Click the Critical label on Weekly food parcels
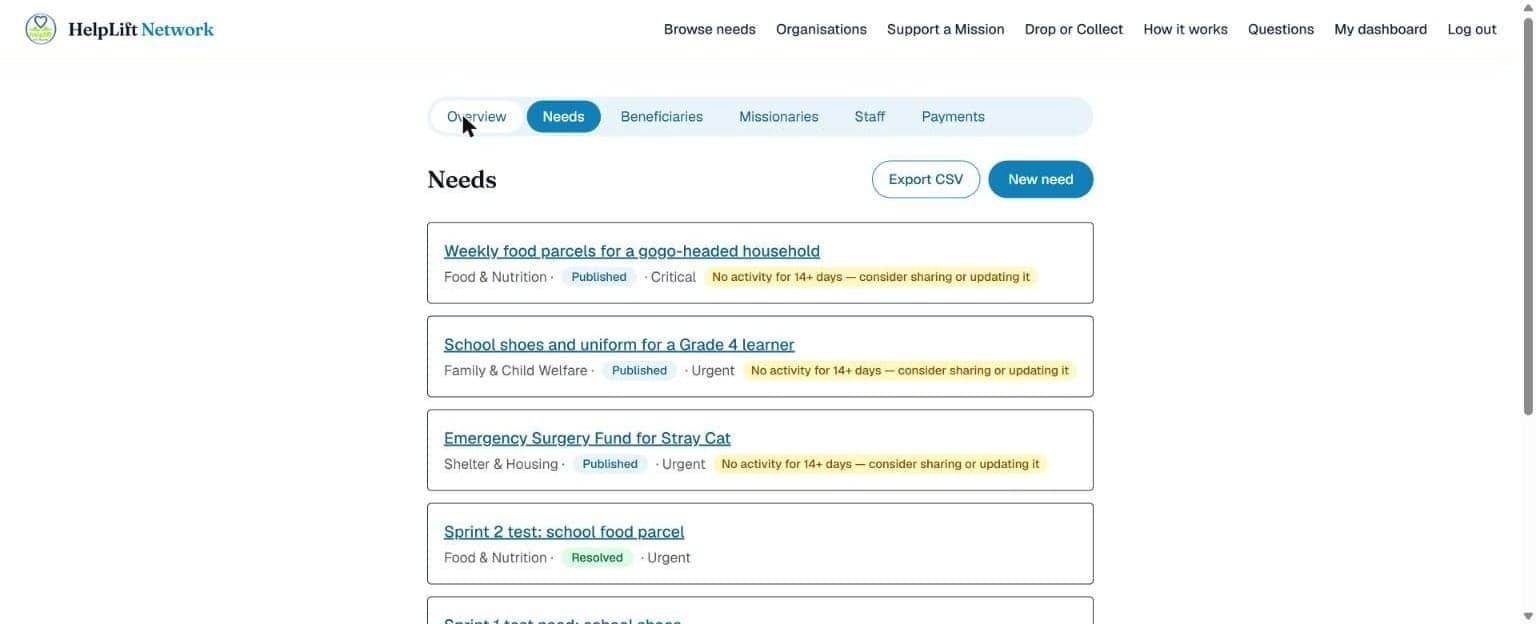 [673, 277]
